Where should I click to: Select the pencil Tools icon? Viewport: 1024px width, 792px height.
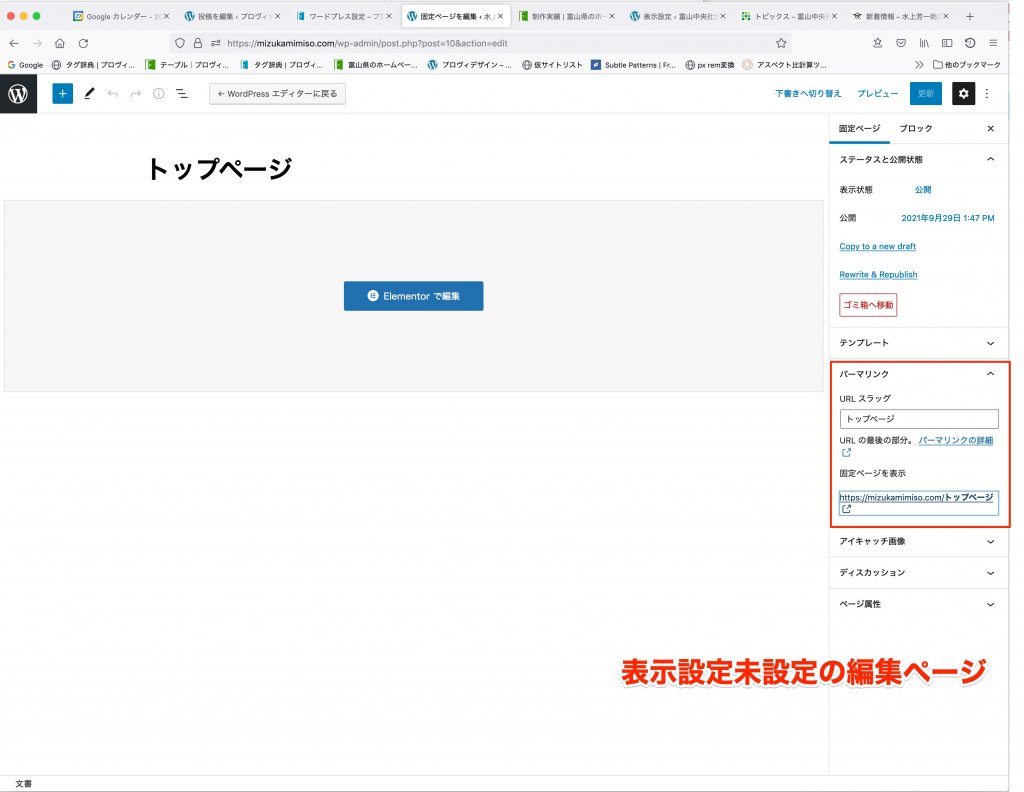click(x=89, y=93)
